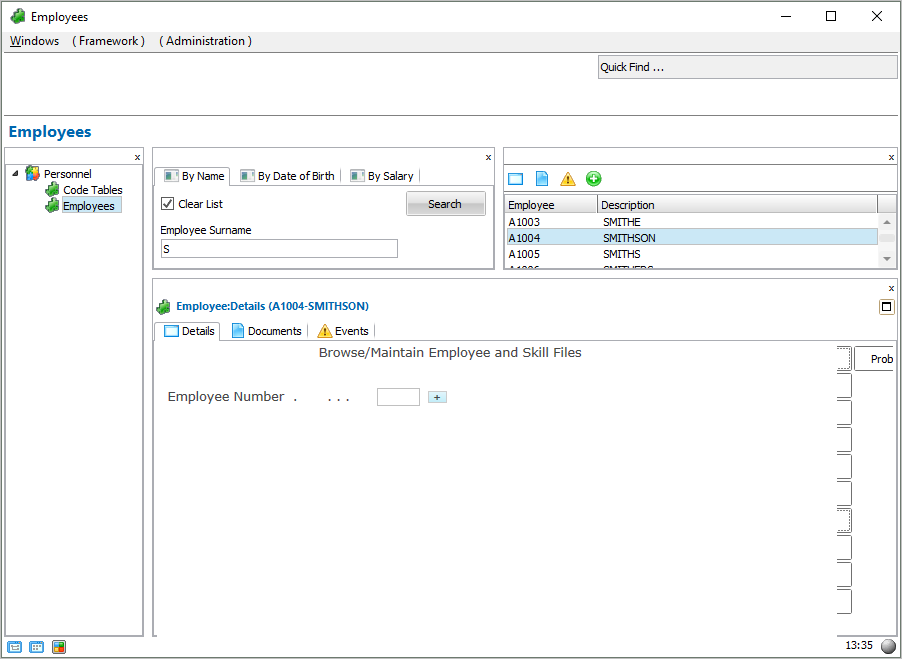Click the employee list scroll up arrow
Image resolution: width=902 pixels, height=659 pixels.
[886, 222]
